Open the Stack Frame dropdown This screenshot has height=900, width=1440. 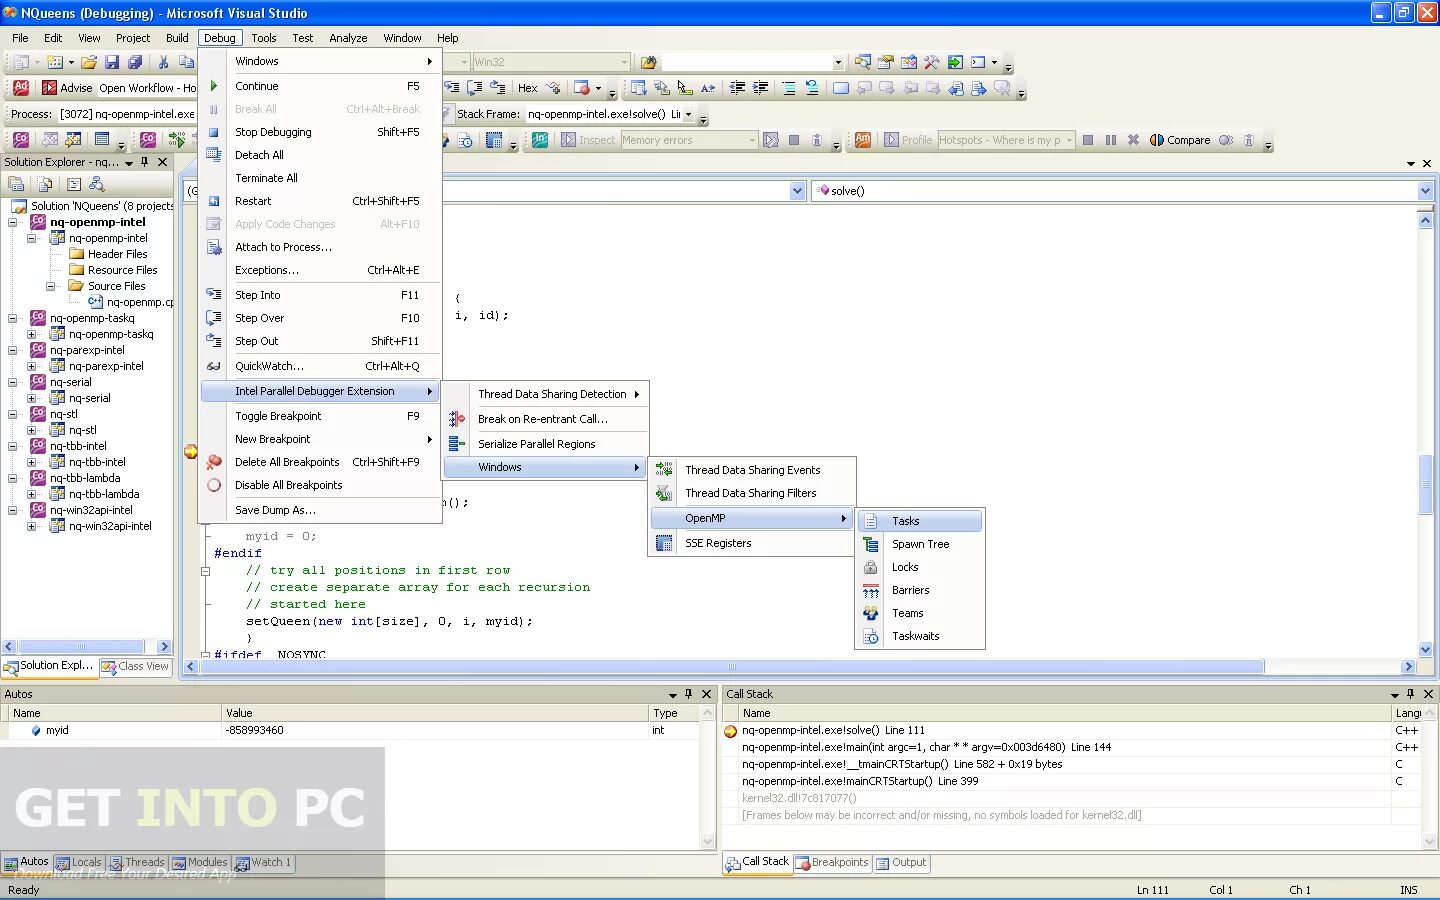(x=688, y=114)
